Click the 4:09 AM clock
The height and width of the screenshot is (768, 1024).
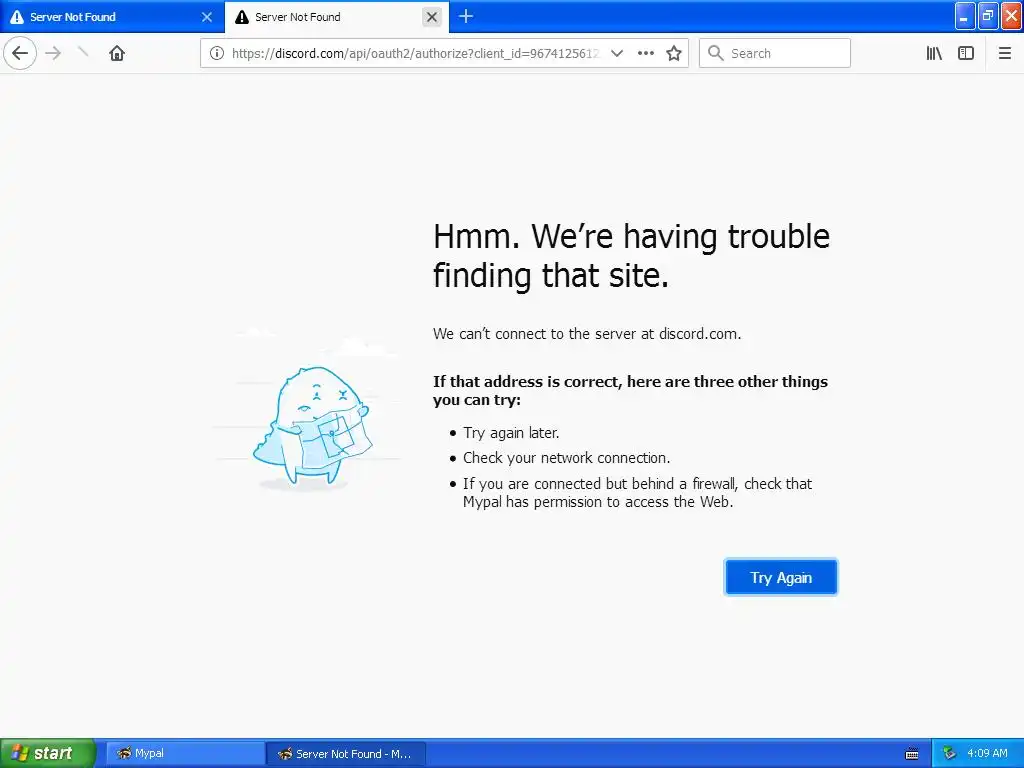pos(987,753)
